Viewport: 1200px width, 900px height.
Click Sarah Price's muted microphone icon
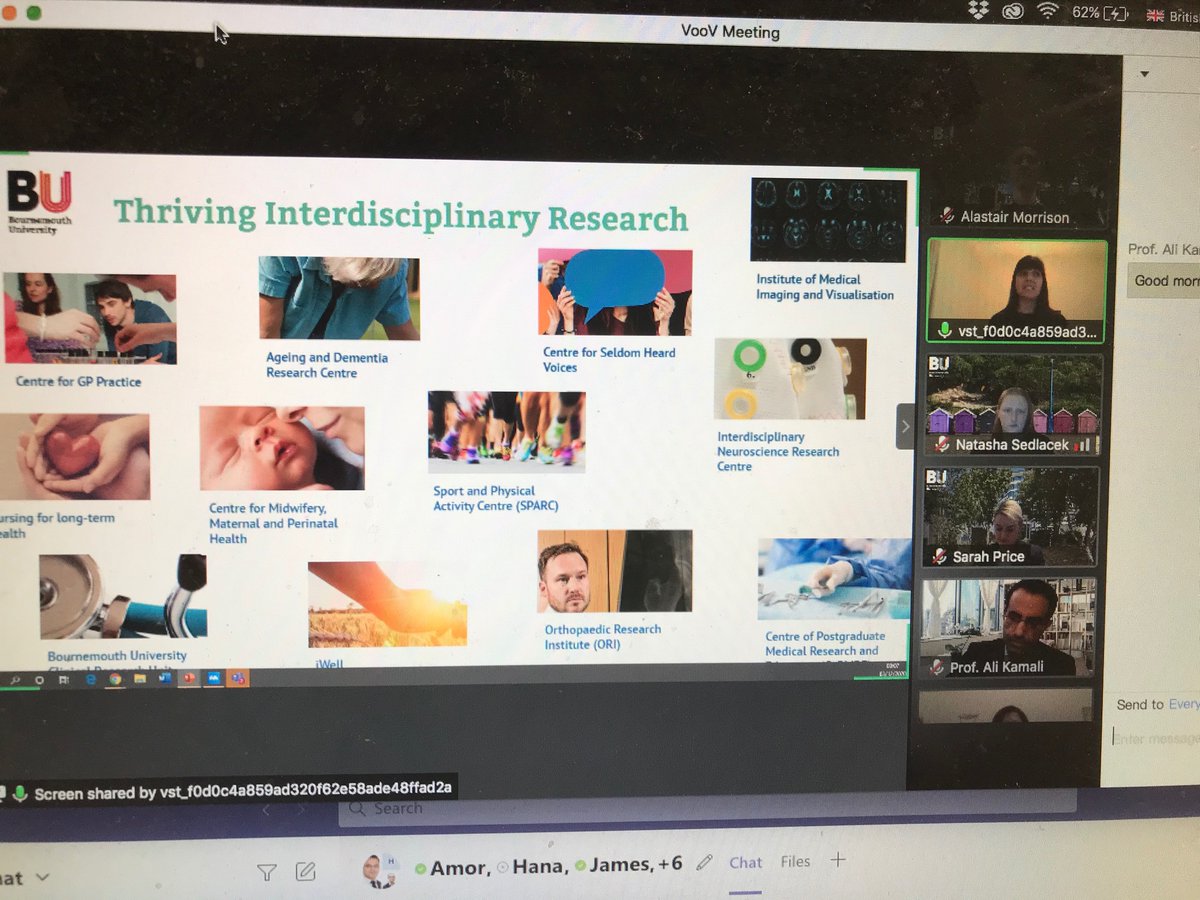pos(940,556)
